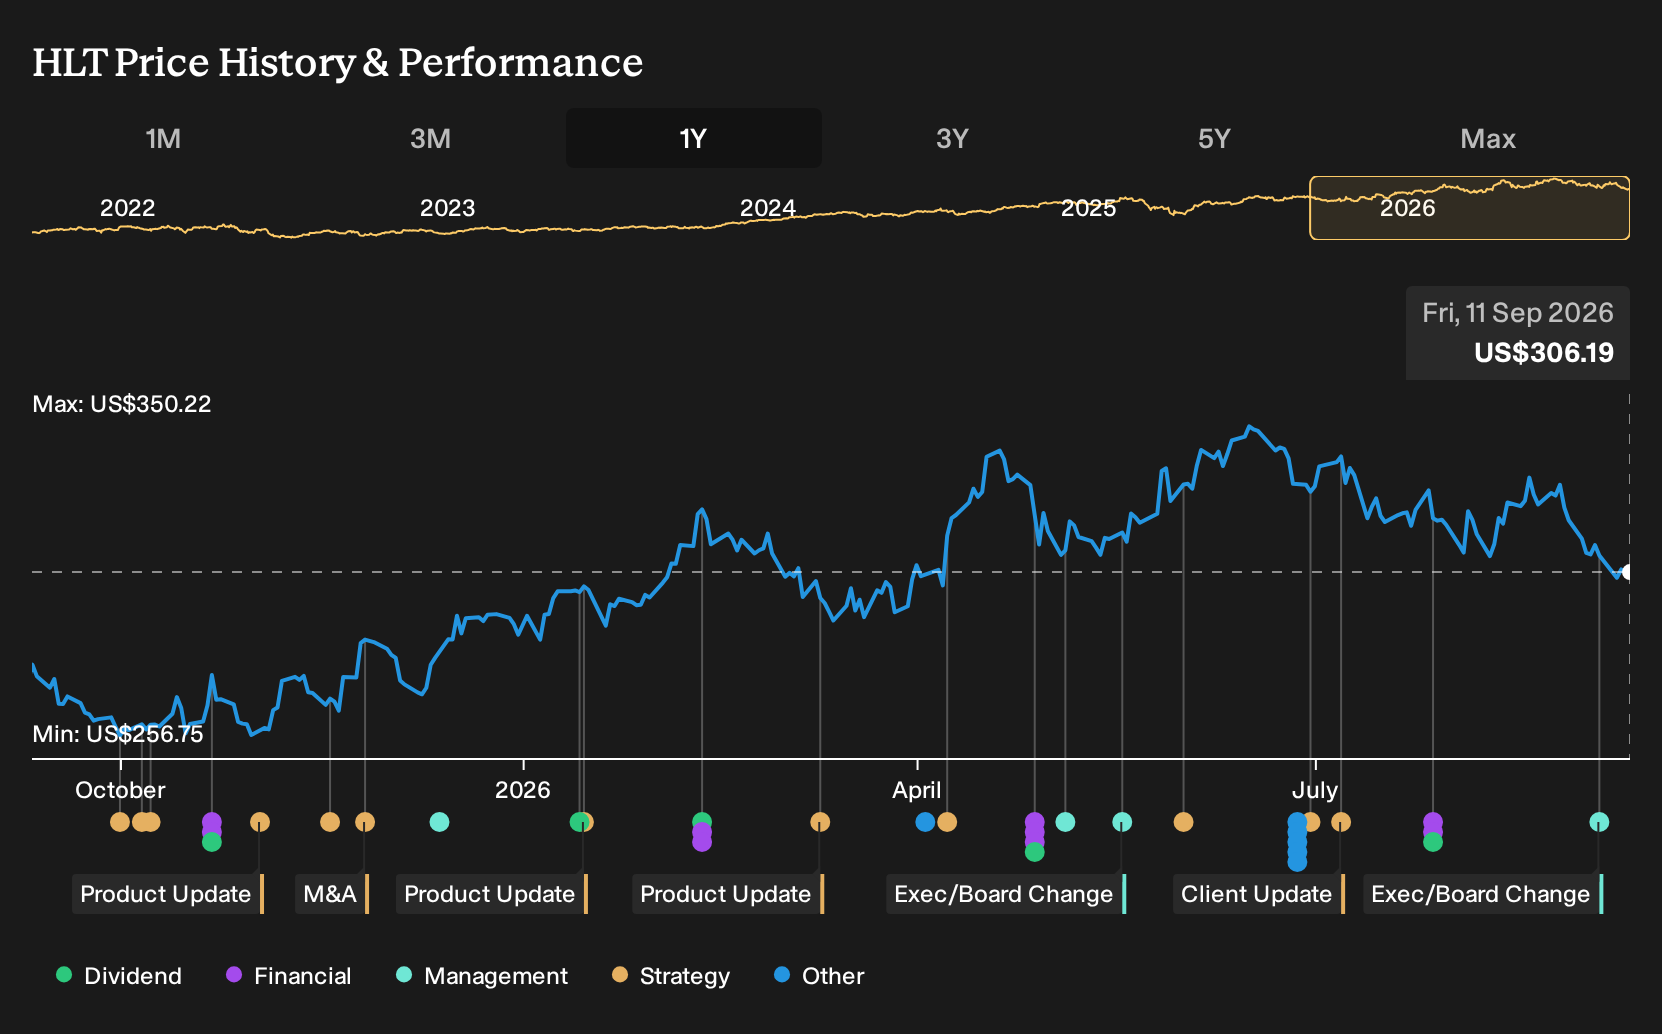Click the Max: US$350.22 label
Viewport: 1662px width, 1034px height.
tap(122, 404)
